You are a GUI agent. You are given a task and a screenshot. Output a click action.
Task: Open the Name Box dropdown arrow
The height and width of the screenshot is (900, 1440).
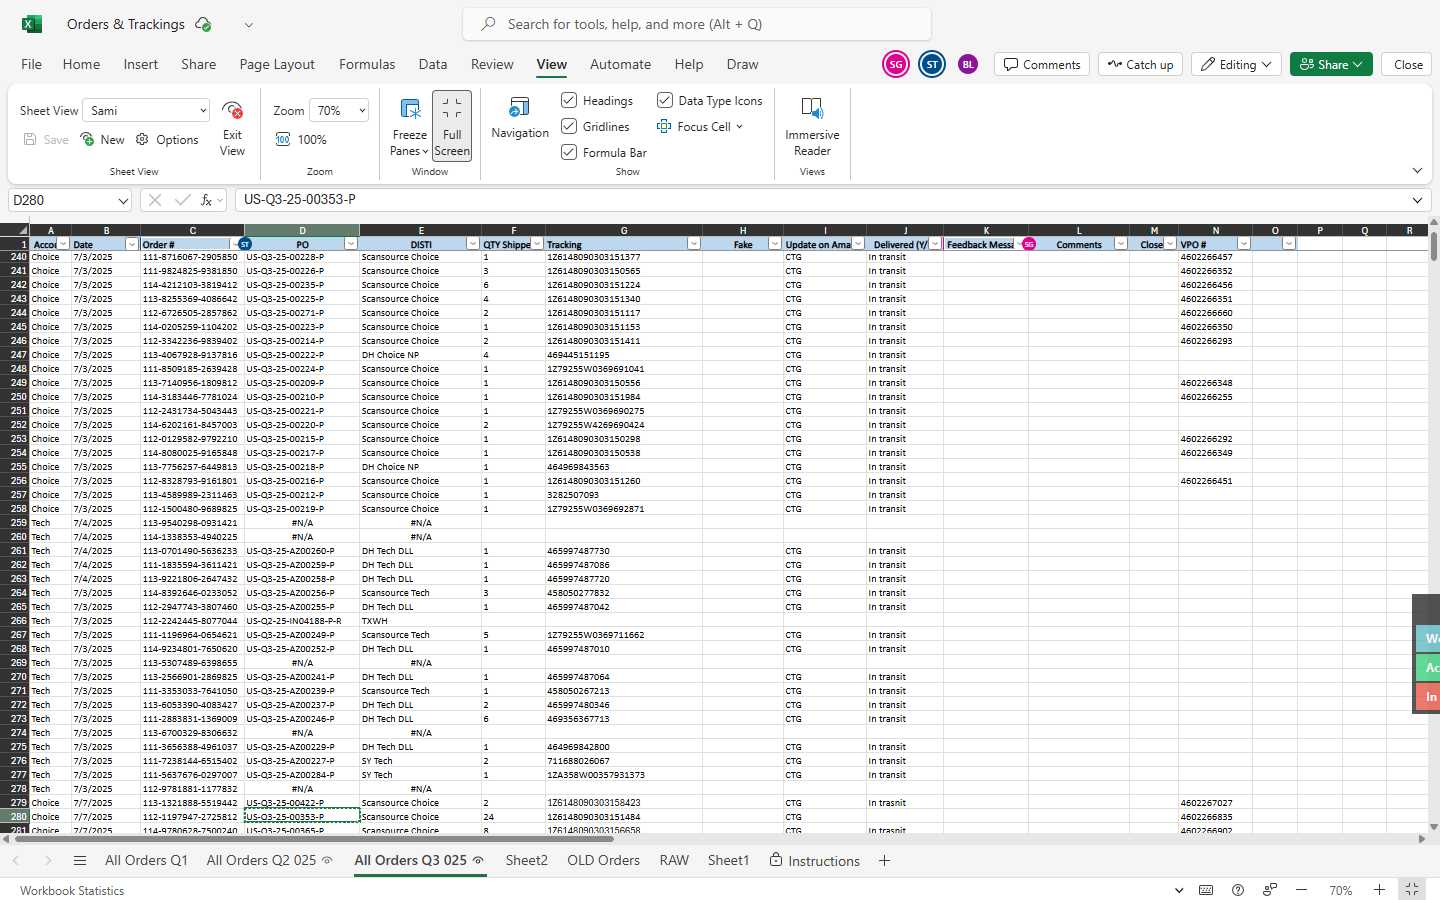pos(123,200)
